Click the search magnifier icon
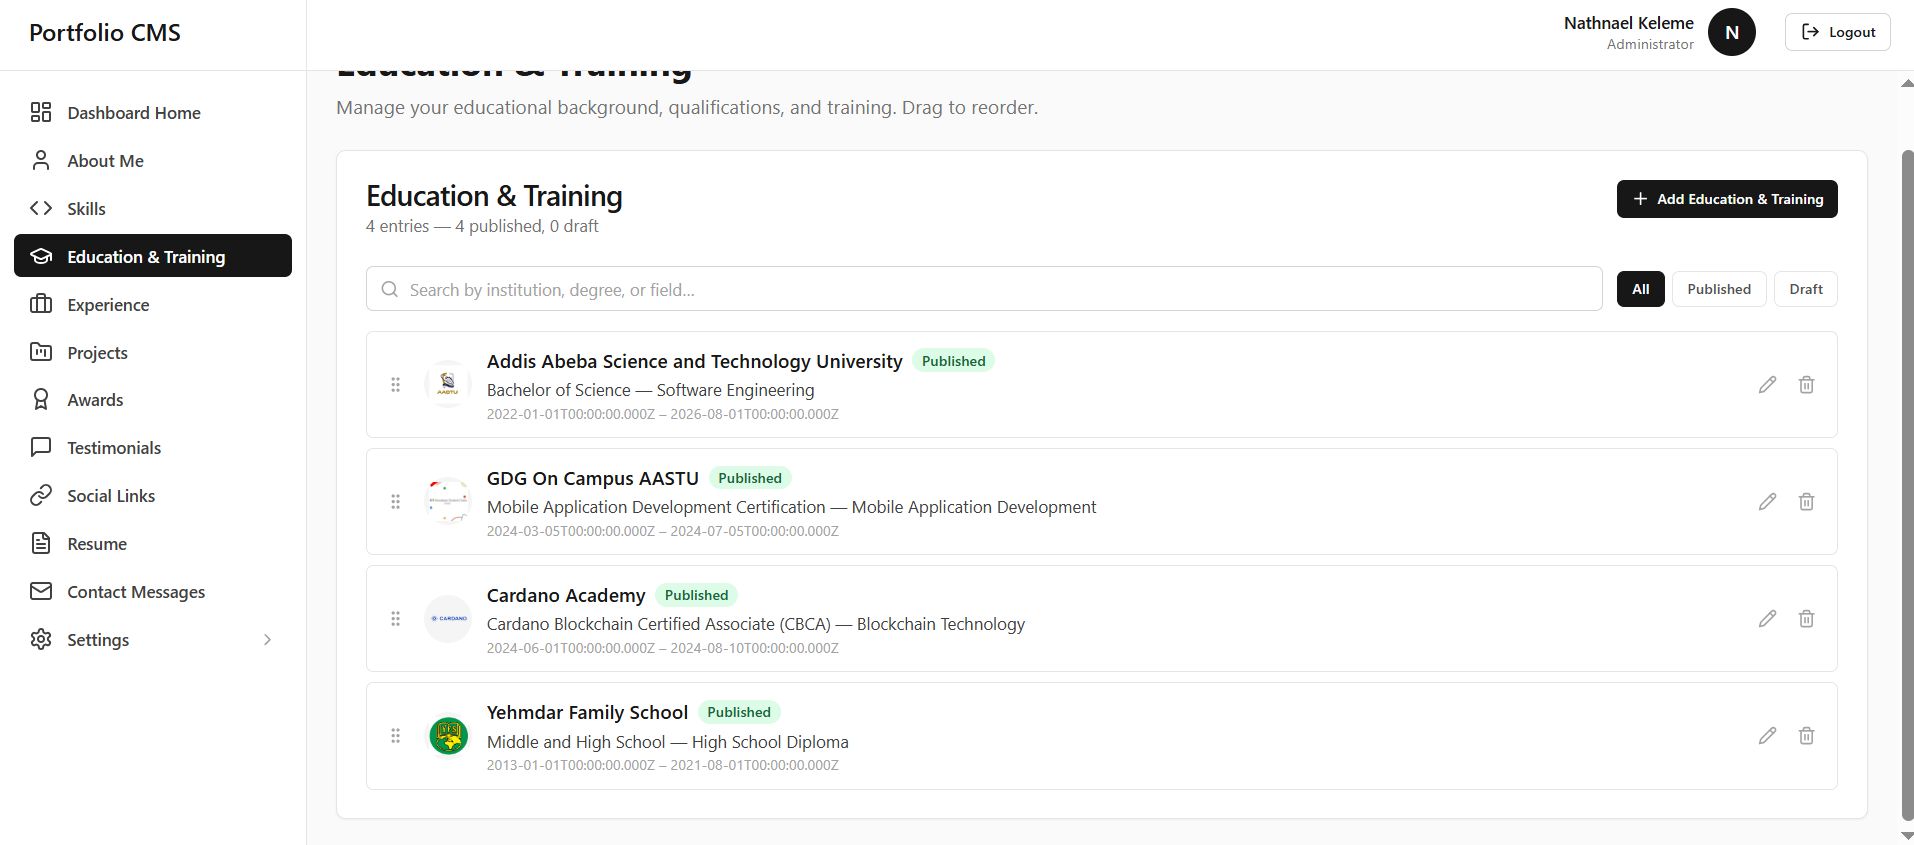Image resolution: width=1914 pixels, height=845 pixels. coord(390,289)
